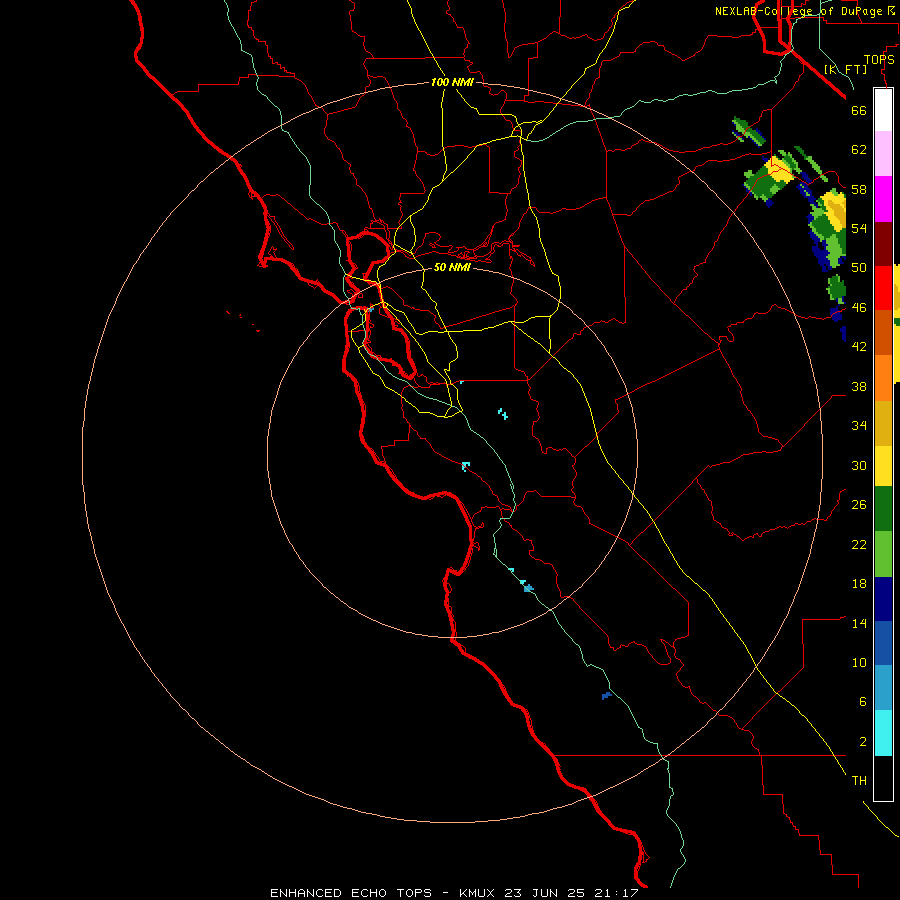
Task: Select the light green legend swatch
Action: point(883,554)
